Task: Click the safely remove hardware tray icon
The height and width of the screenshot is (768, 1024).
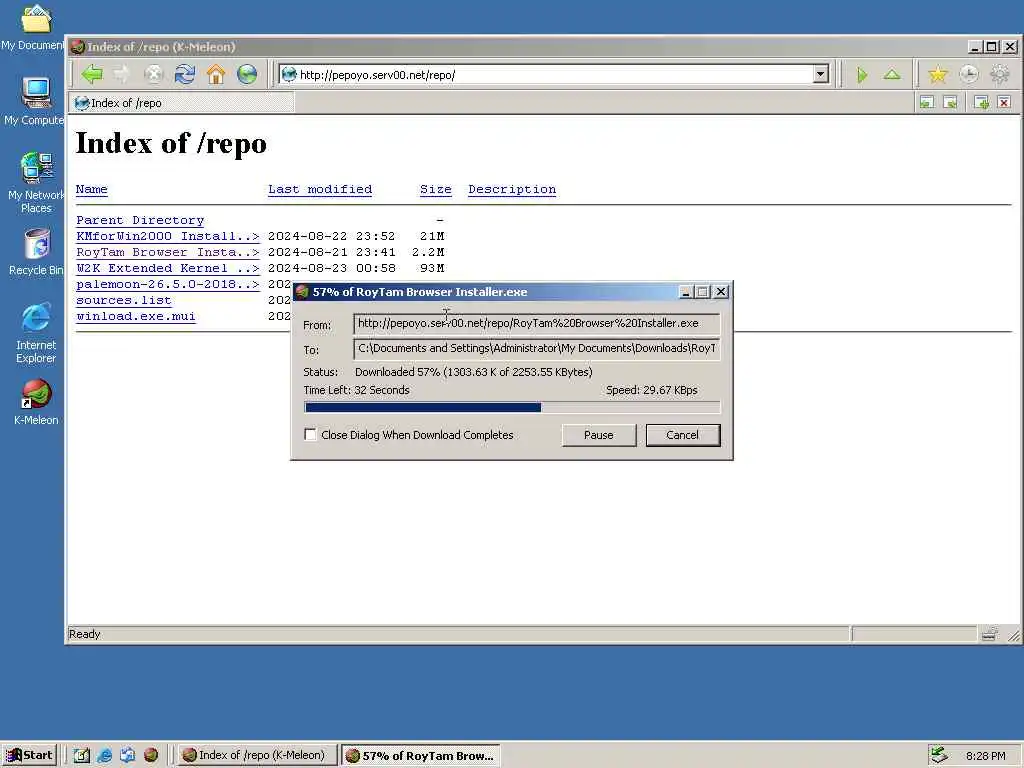Action: 939,755
